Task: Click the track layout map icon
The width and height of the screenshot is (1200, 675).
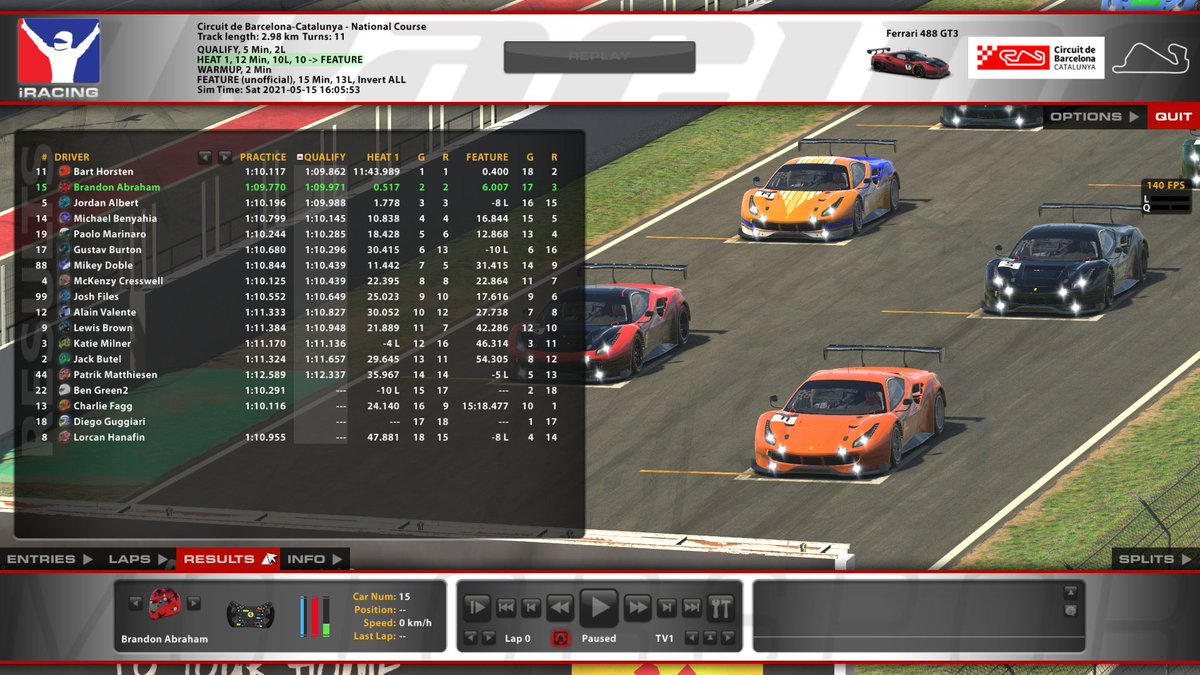Action: [1149, 57]
